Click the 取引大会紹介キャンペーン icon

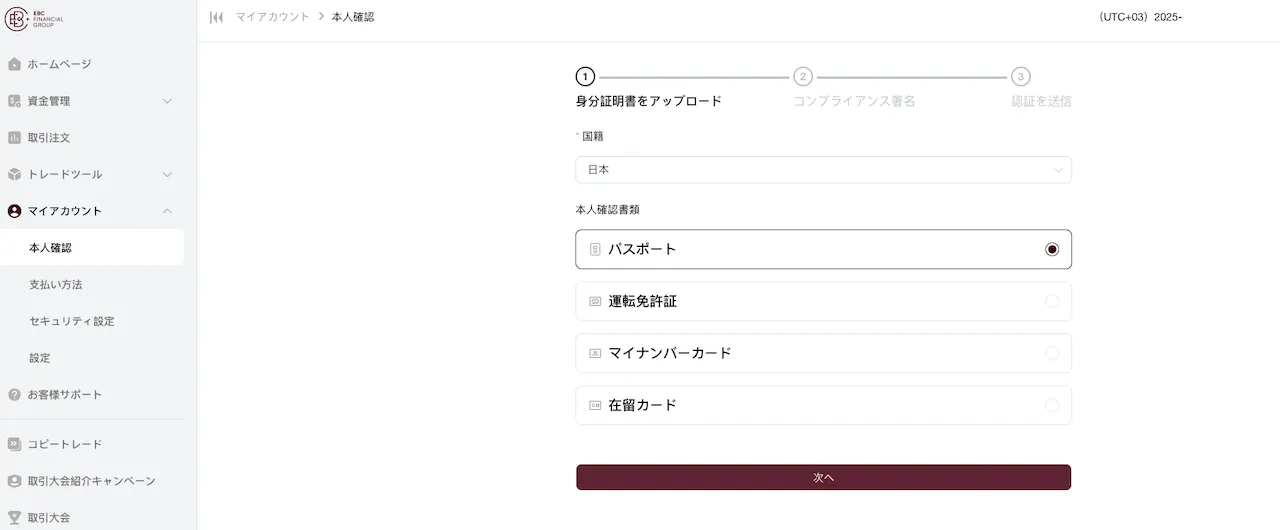(14, 481)
